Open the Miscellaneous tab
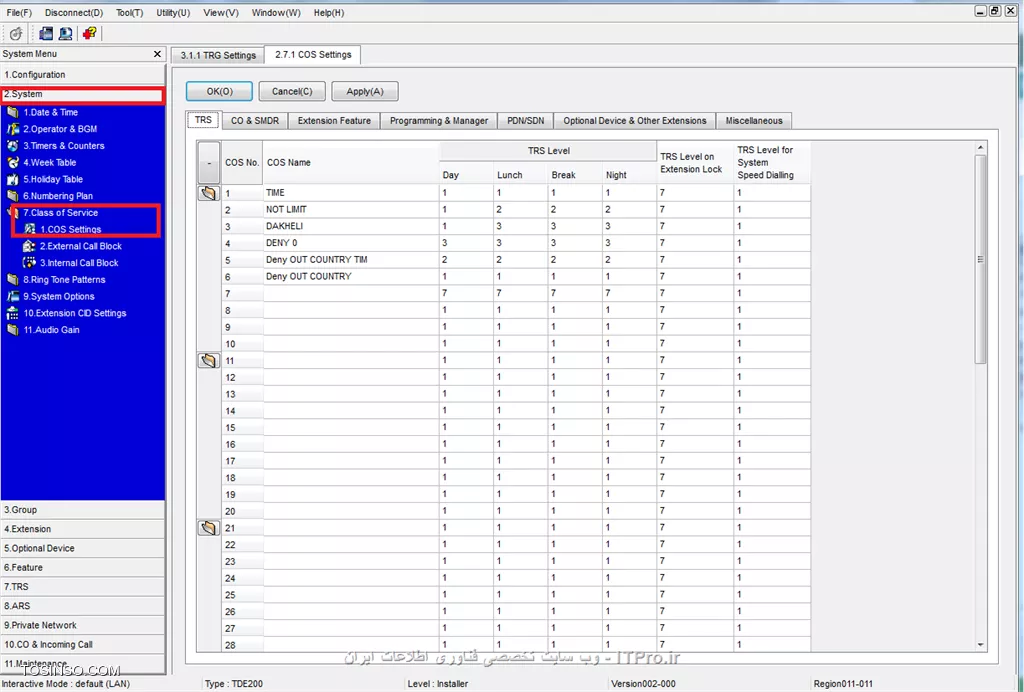1024x692 pixels. pyautogui.click(x=754, y=121)
